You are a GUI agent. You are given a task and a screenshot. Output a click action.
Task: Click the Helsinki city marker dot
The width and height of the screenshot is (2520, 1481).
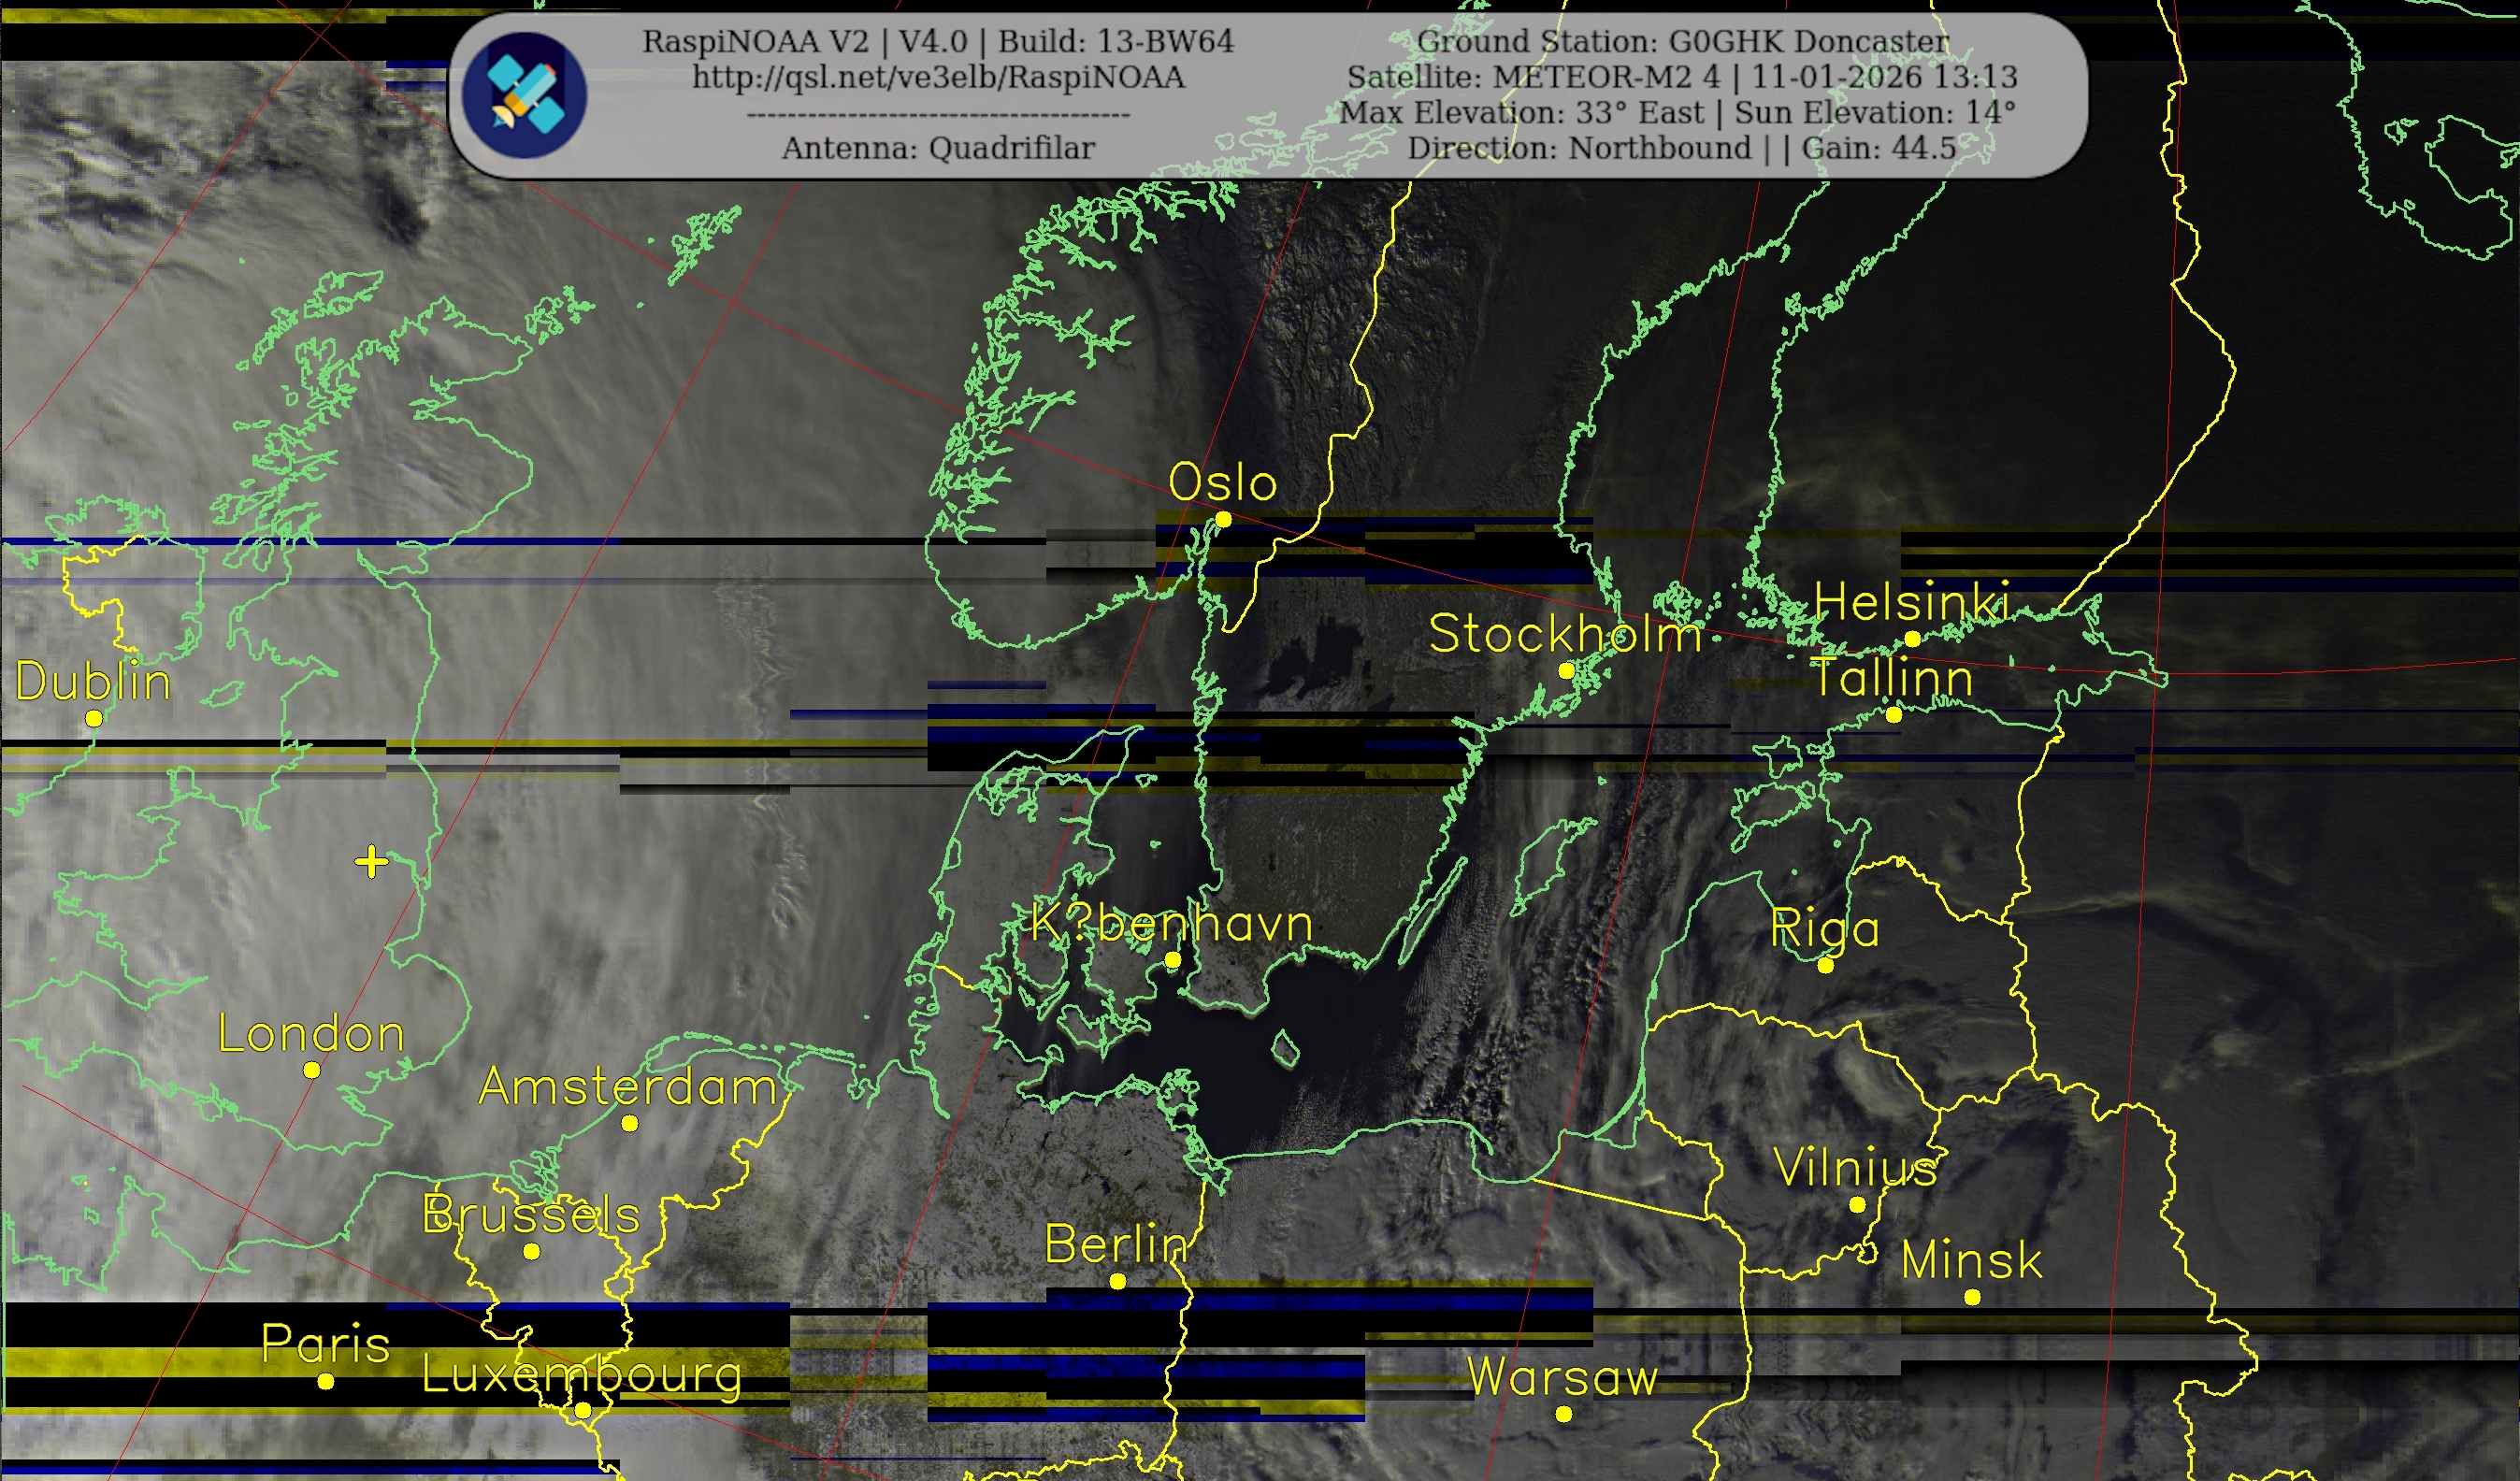(x=1912, y=638)
